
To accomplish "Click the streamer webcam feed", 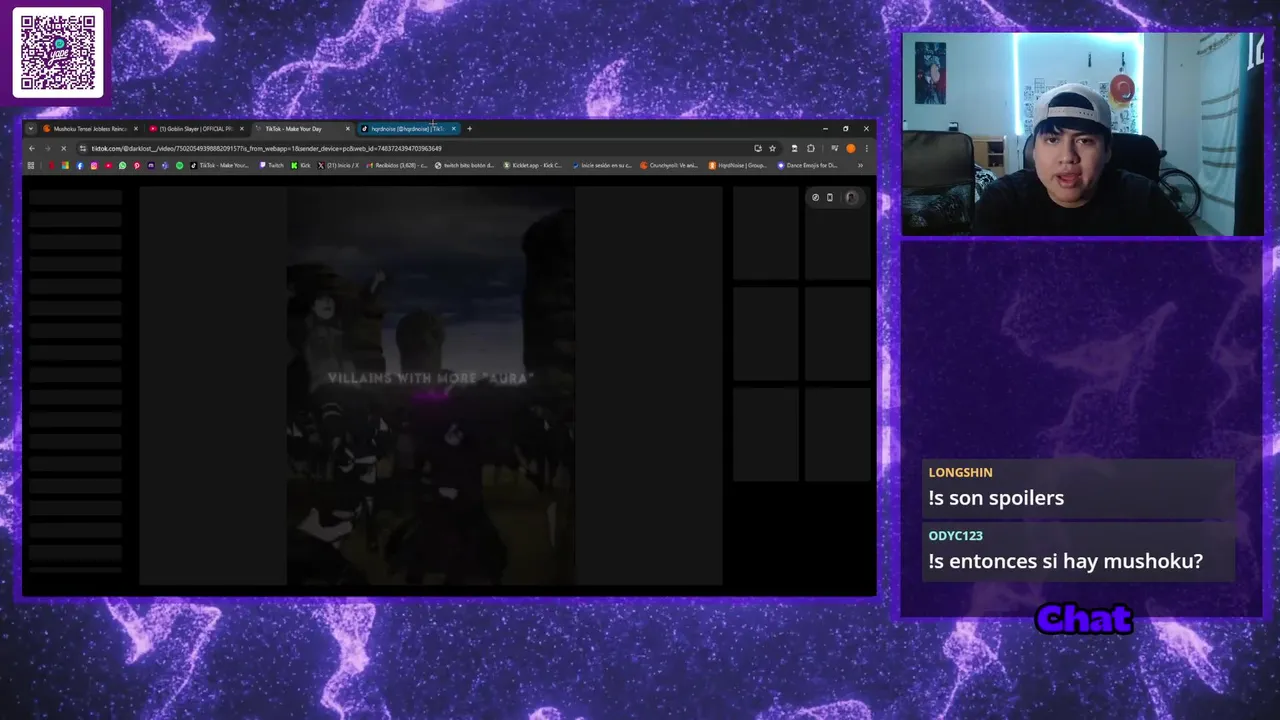I will pyautogui.click(x=1083, y=135).
